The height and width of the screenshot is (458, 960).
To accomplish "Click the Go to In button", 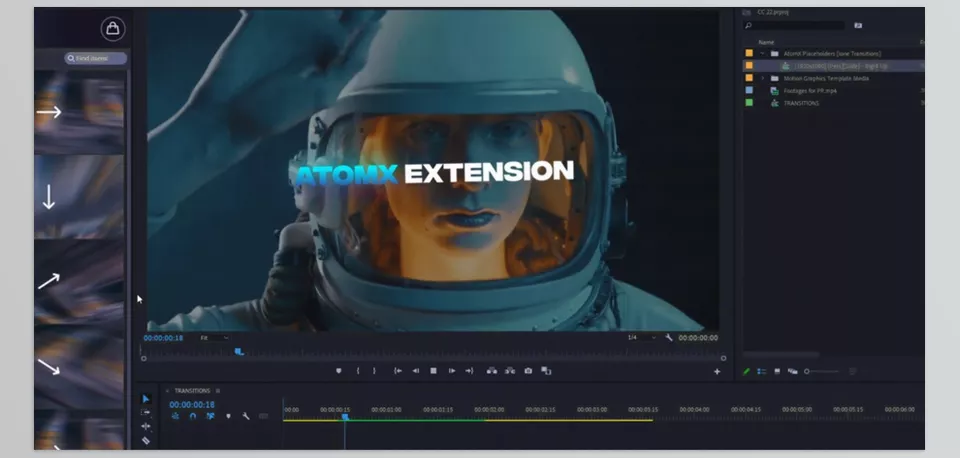I will tap(398, 371).
